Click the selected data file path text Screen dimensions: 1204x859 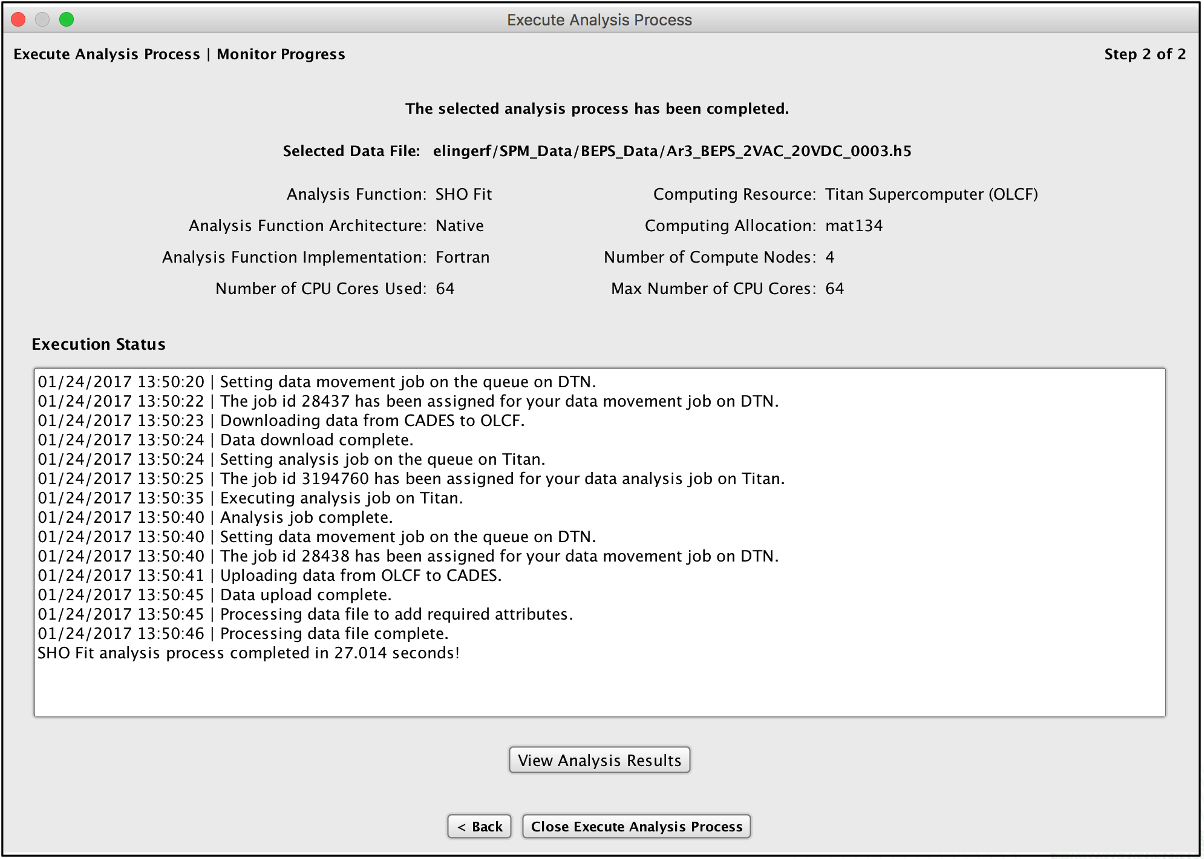click(672, 151)
